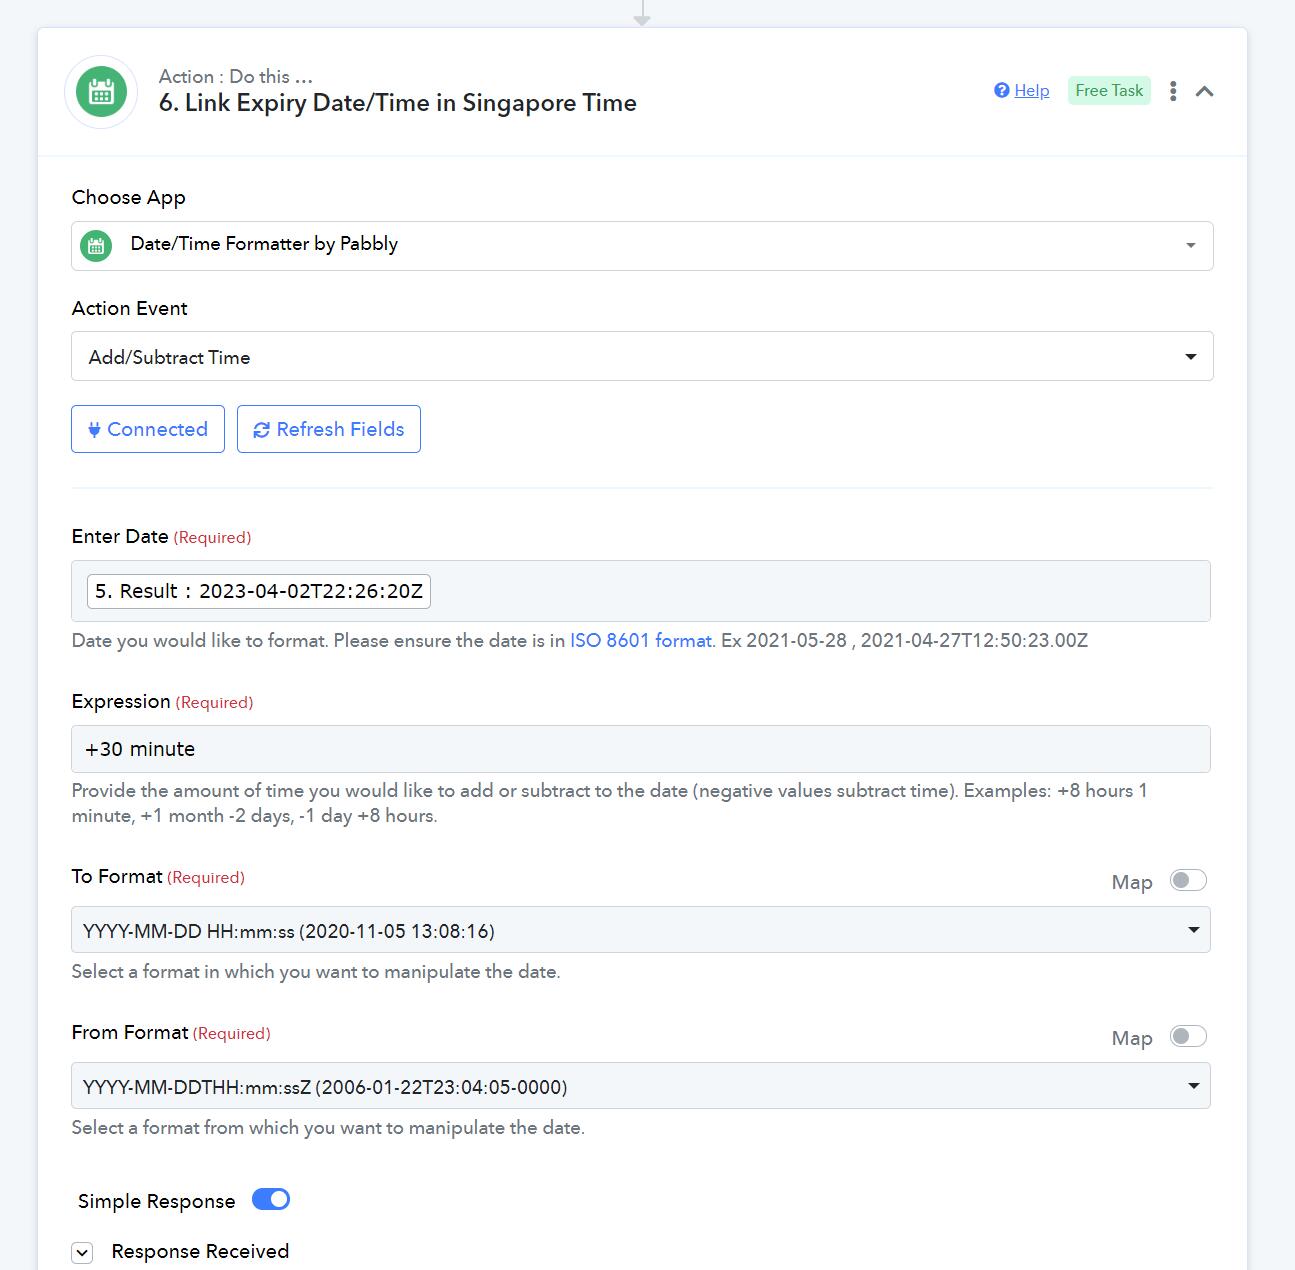
Task: Click the plug icon on Connected
Action: point(94,430)
